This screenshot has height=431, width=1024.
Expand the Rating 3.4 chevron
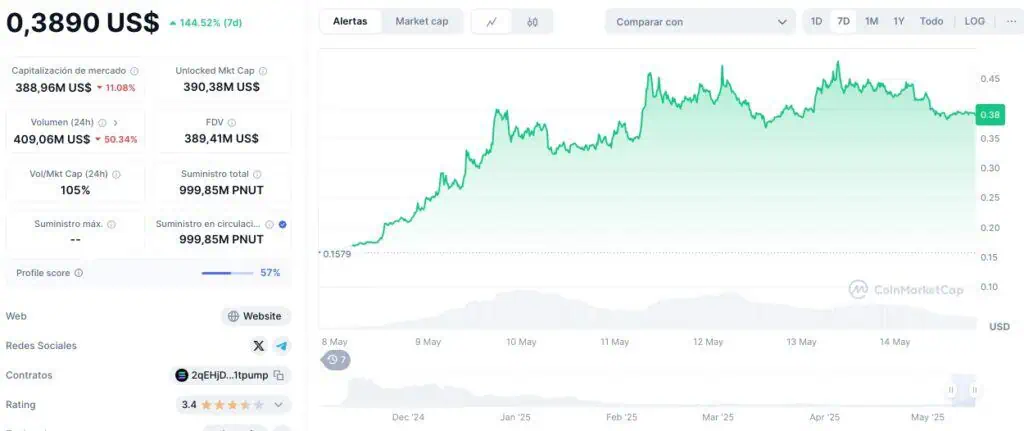(x=278, y=405)
